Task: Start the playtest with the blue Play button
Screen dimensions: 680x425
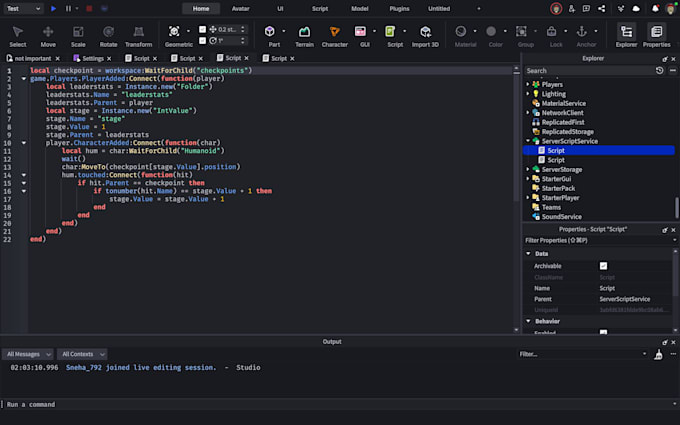Action: tap(53, 8)
